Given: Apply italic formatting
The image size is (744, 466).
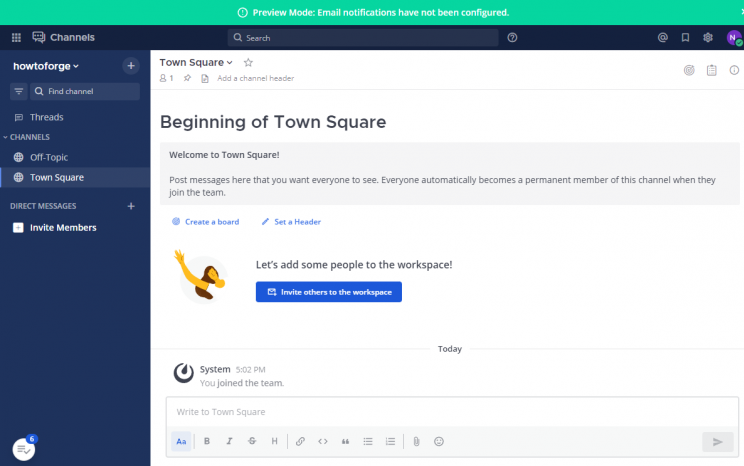Looking at the screenshot, I should point(229,441).
